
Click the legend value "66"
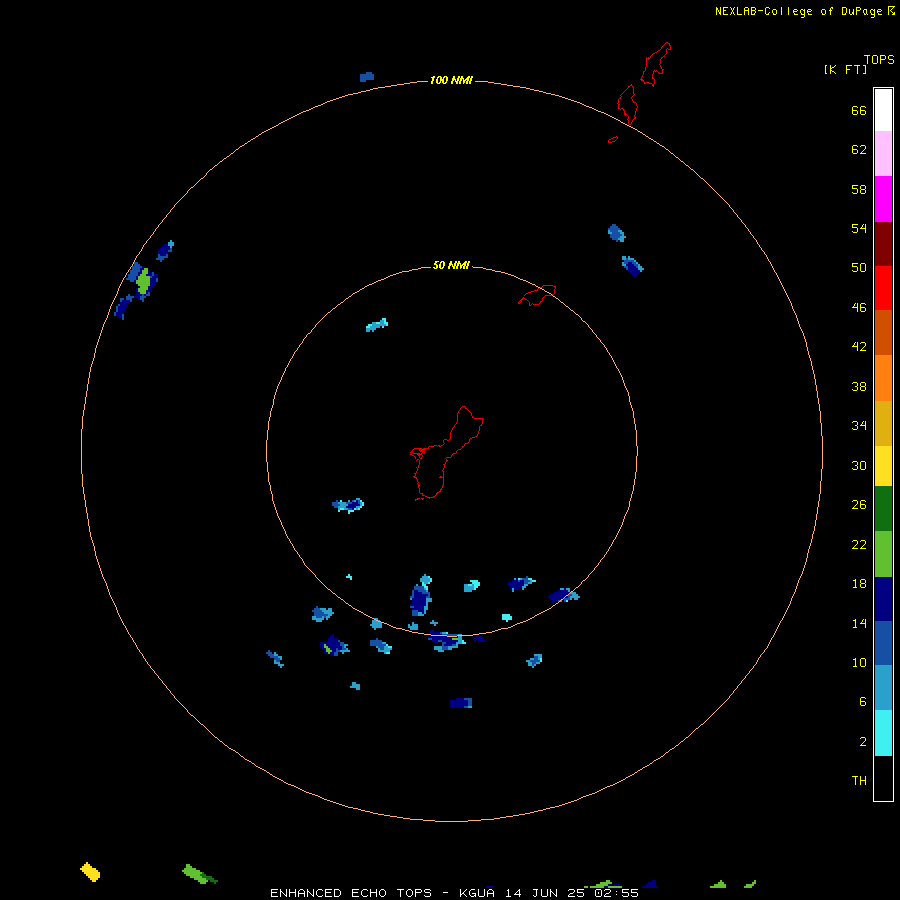coord(859,110)
